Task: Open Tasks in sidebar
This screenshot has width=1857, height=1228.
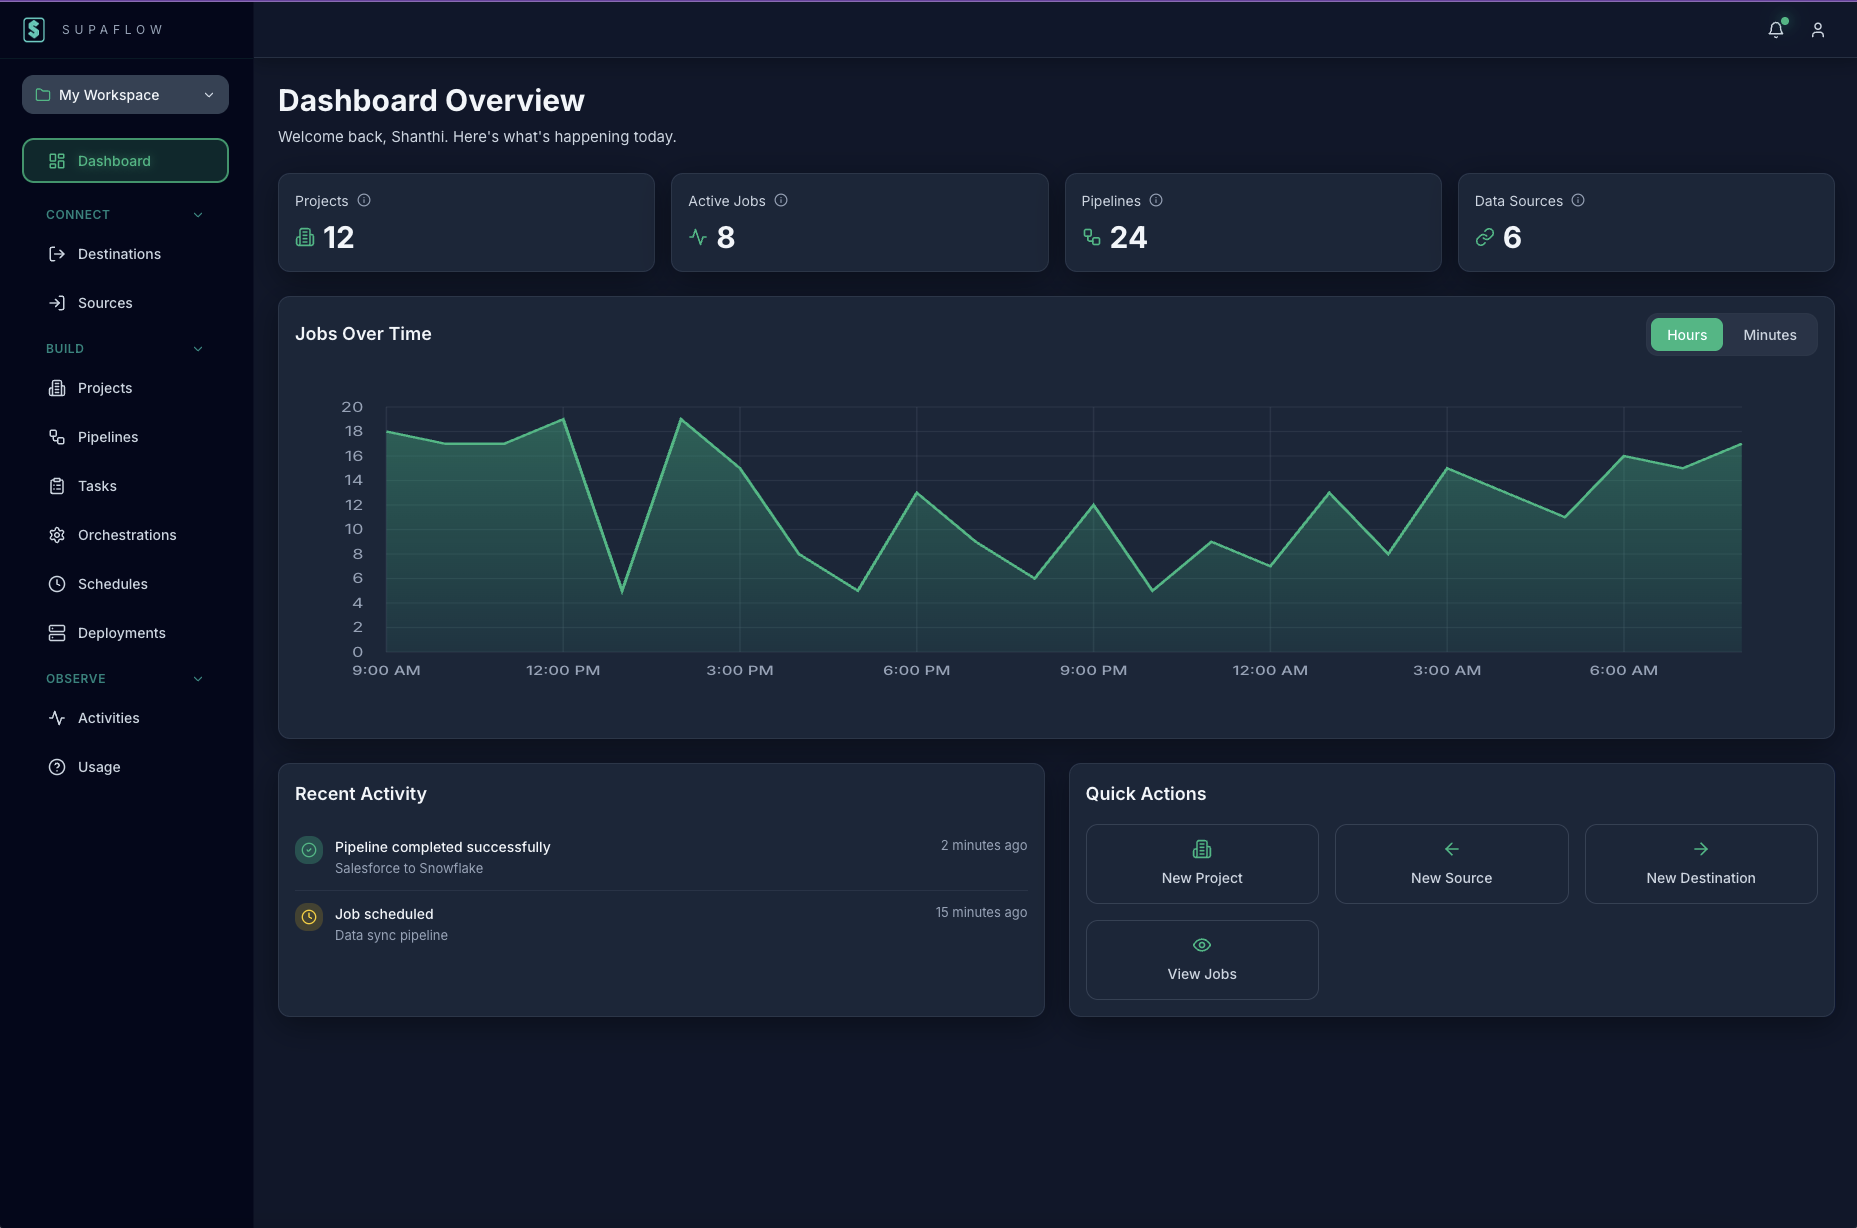Action: click(x=125, y=486)
